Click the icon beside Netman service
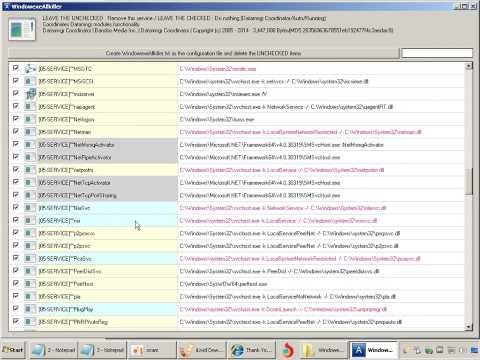This screenshot has width=480, height=360. click(x=29, y=132)
